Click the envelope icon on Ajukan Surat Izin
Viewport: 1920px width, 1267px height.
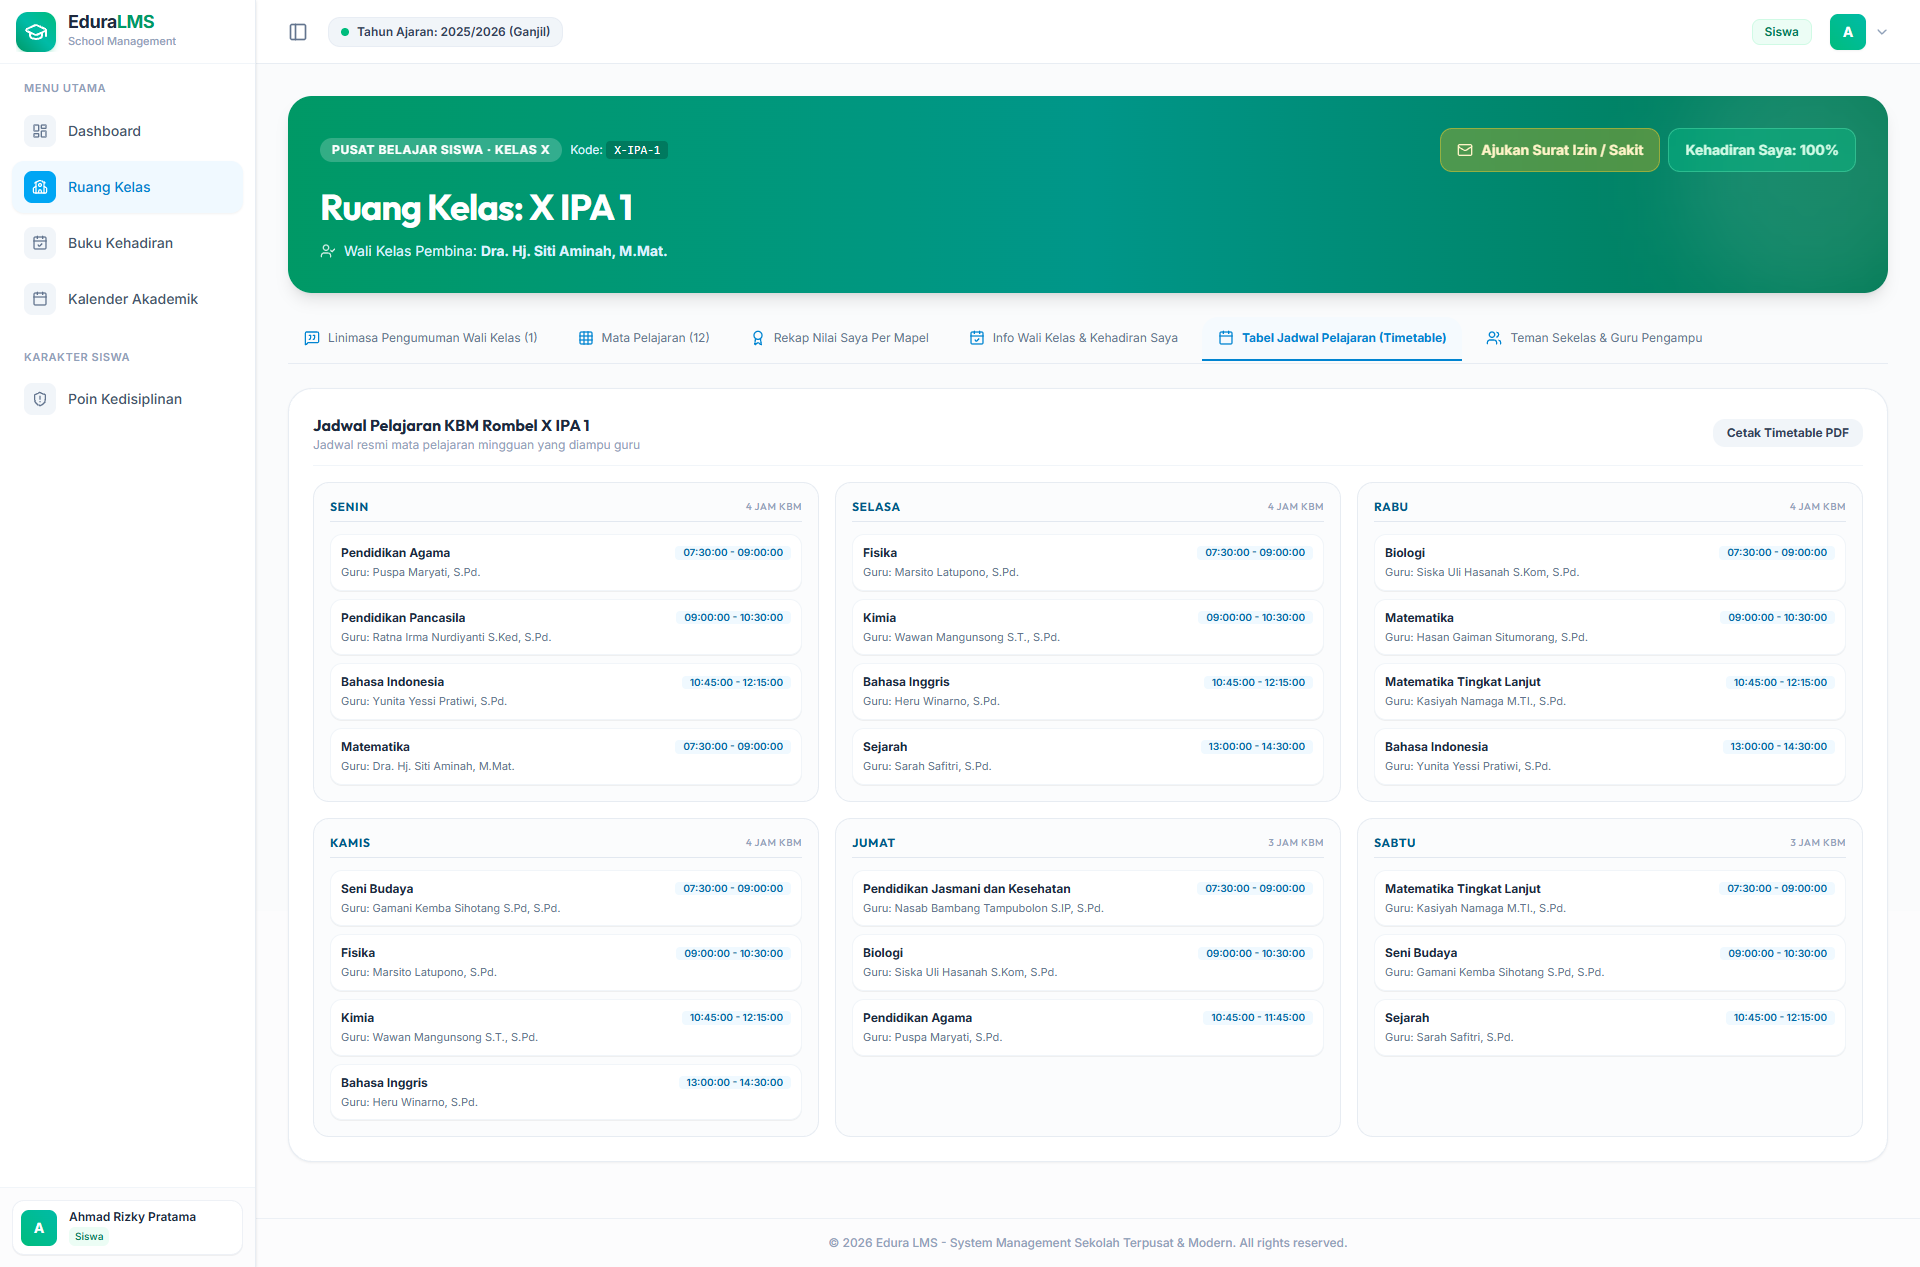1465,150
